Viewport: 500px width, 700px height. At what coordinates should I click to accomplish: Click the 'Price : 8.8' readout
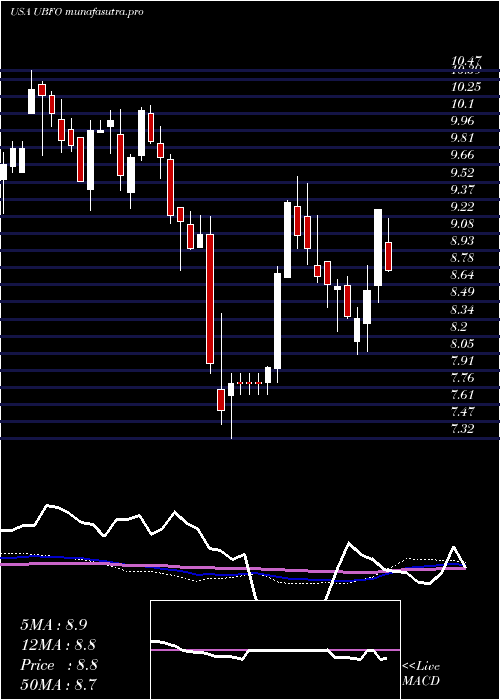pos(58,665)
